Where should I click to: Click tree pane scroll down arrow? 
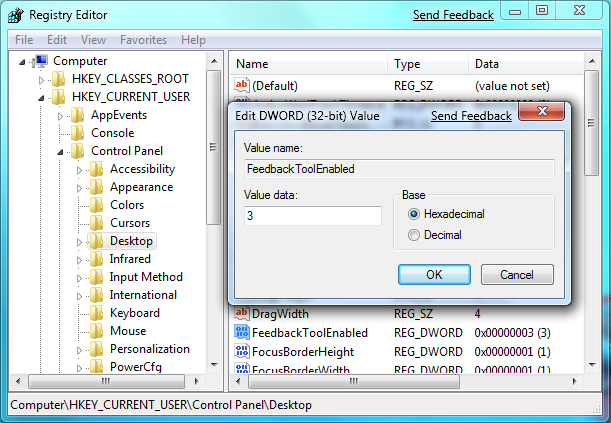tap(214, 365)
